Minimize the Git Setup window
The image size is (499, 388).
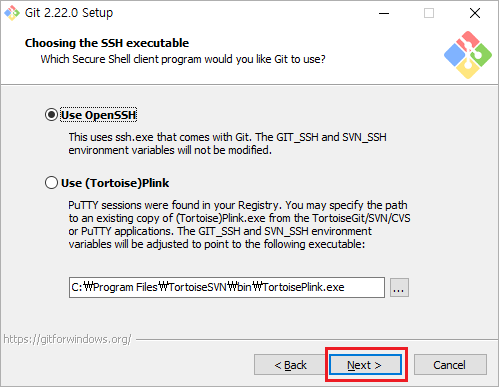(x=384, y=13)
